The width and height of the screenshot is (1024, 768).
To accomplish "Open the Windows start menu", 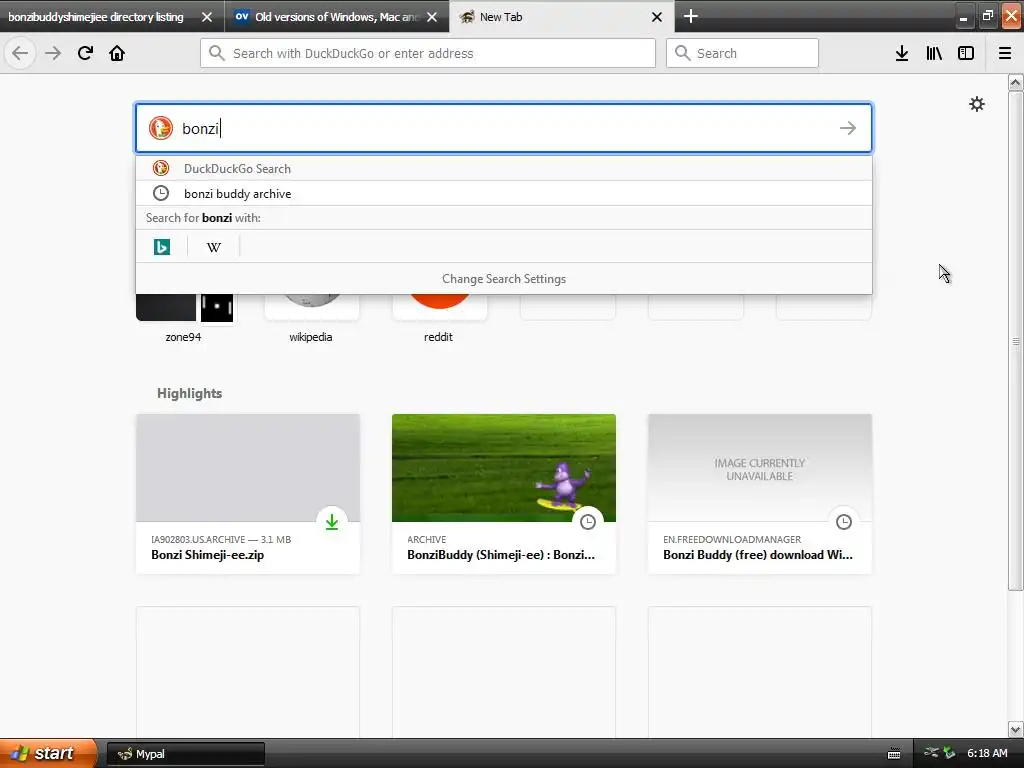I will (x=48, y=753).
